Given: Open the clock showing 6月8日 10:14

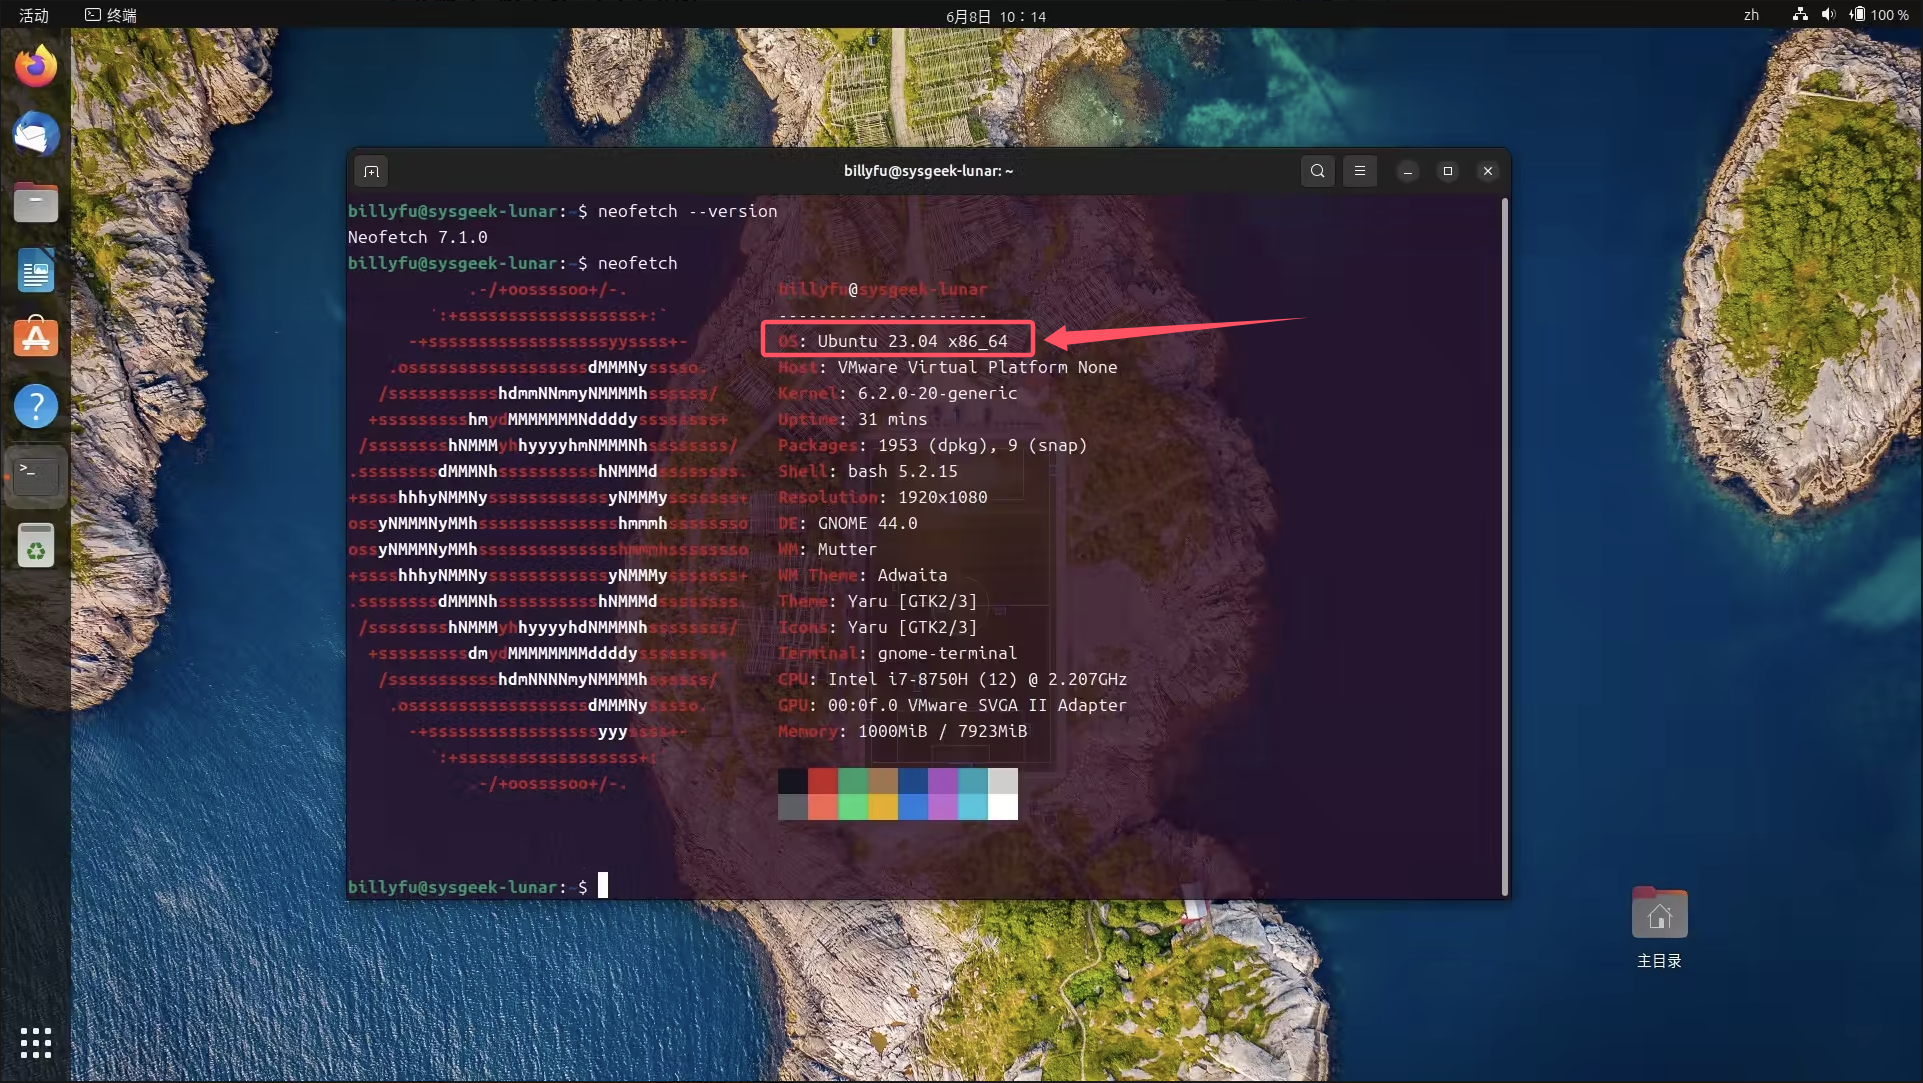Looking at the screenshot, I should tap(996, 16).
